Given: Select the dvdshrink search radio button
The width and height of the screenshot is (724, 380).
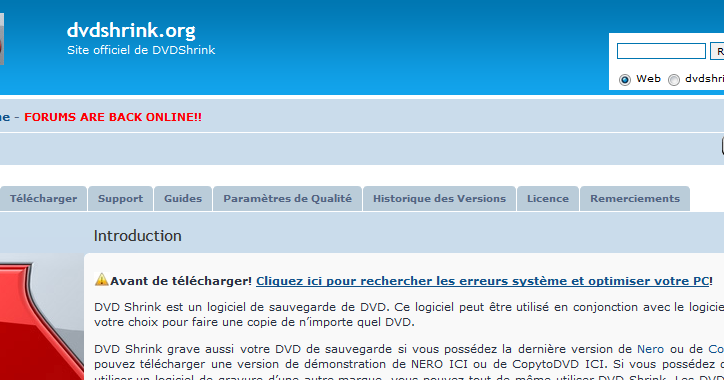Looking at the screenshot, I should (674, 79).
